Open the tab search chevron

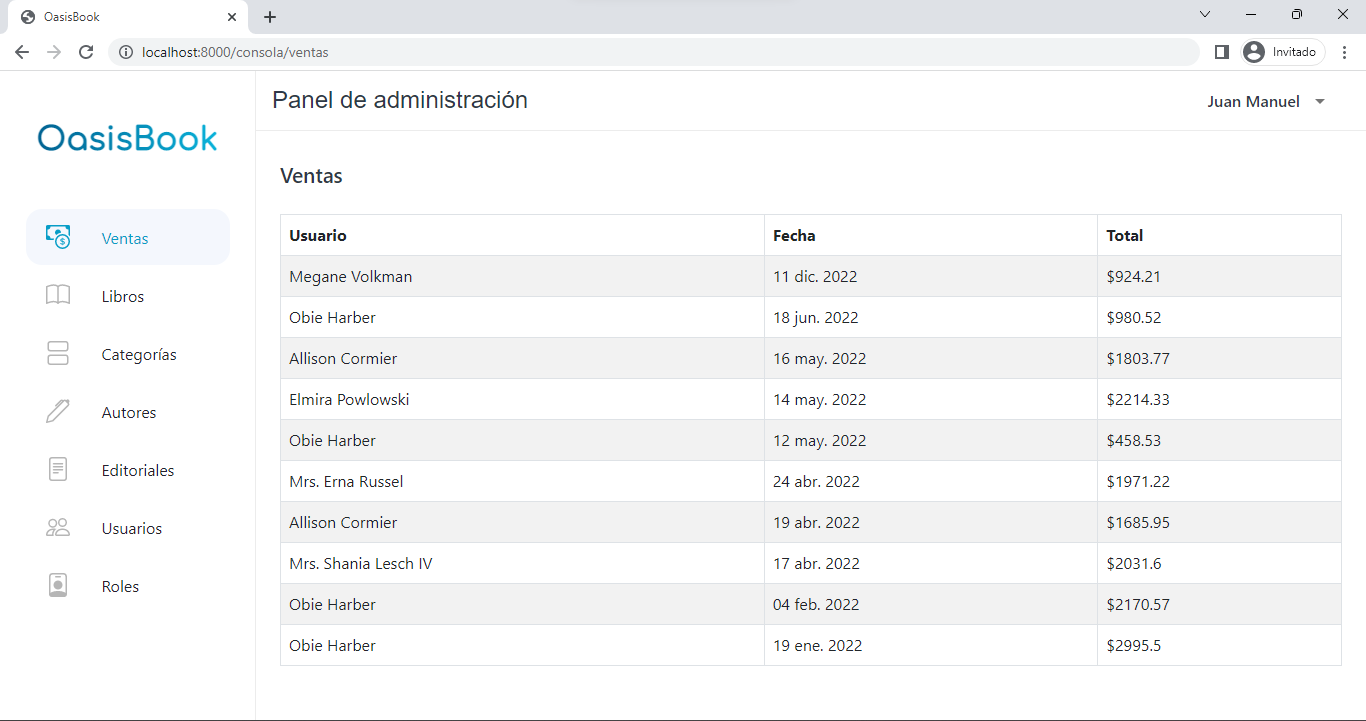click(1205, 15)
